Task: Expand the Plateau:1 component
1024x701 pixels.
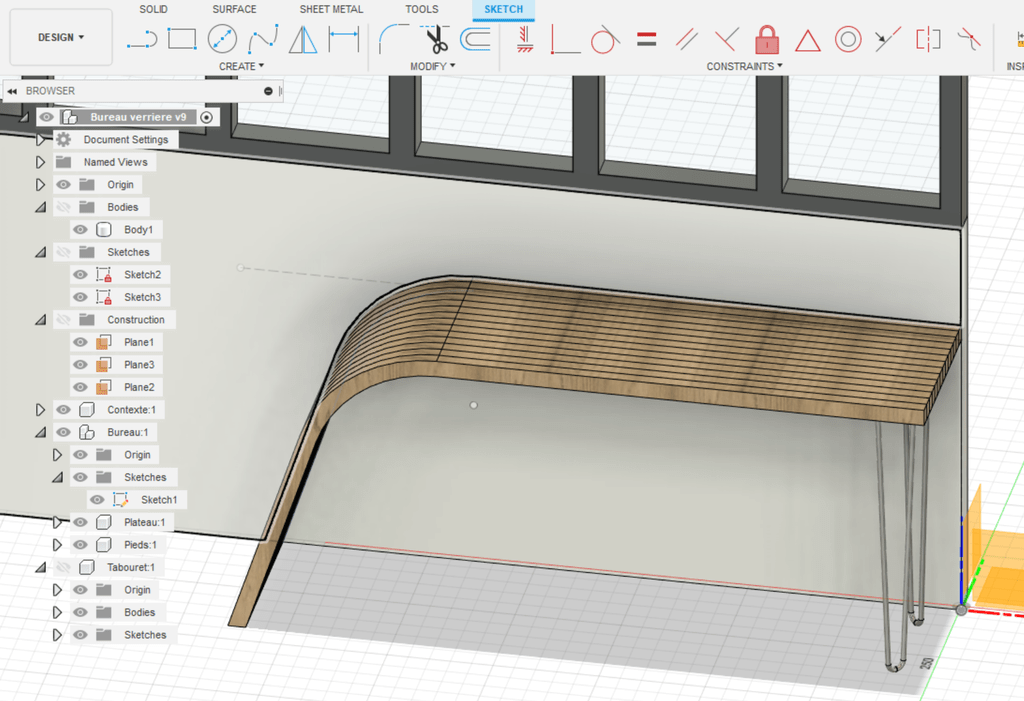Action: coord(57,522)
